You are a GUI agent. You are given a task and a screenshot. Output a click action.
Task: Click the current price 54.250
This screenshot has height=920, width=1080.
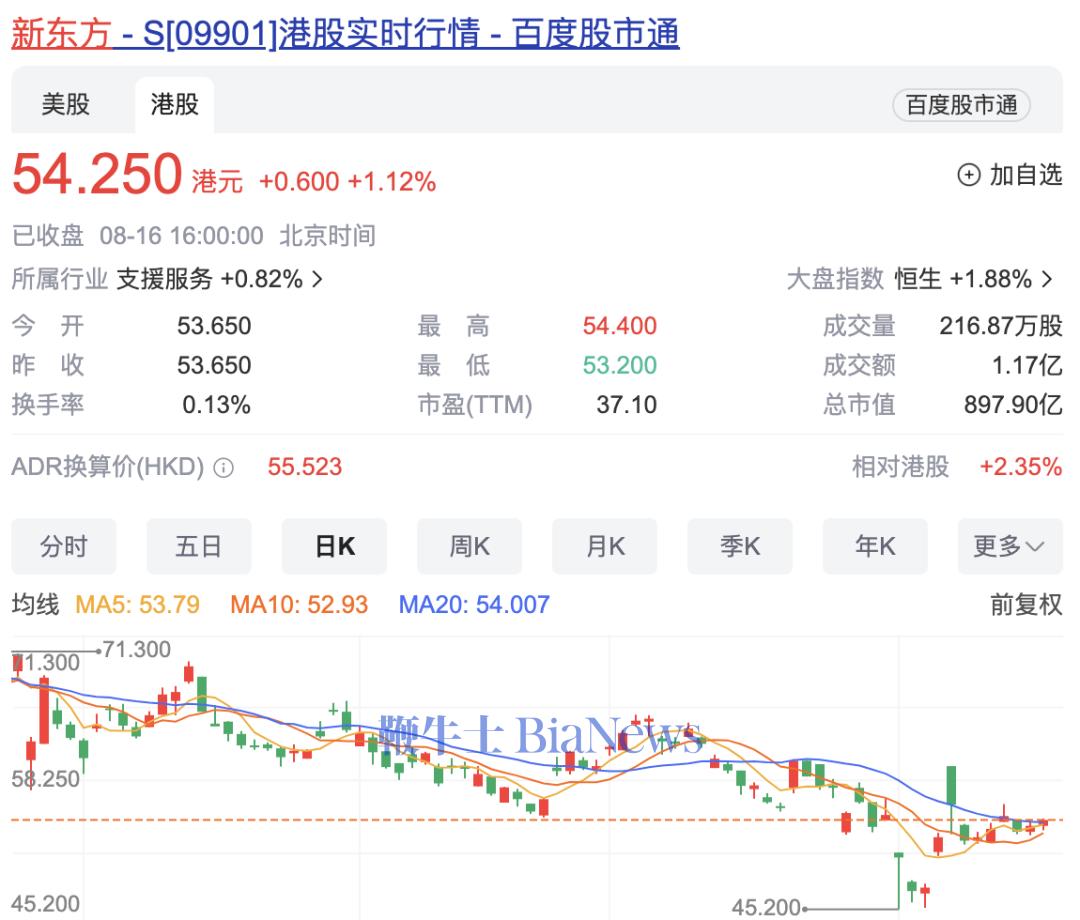point(97,174)
